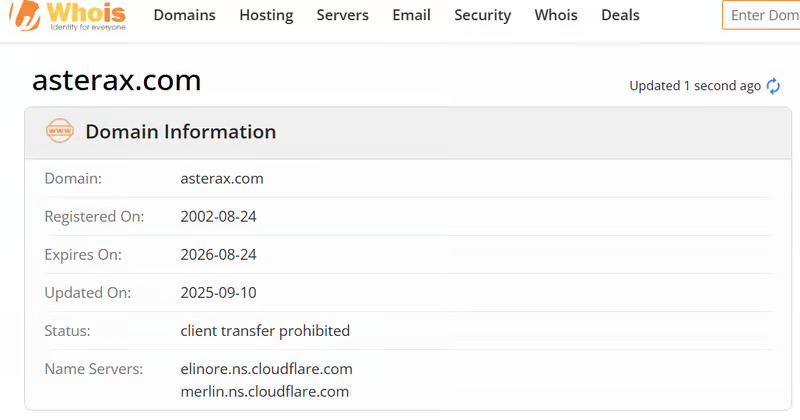Screen dimensions: 800x420
Task: Open the Security menu item
Action: click(x=482, y=15)
